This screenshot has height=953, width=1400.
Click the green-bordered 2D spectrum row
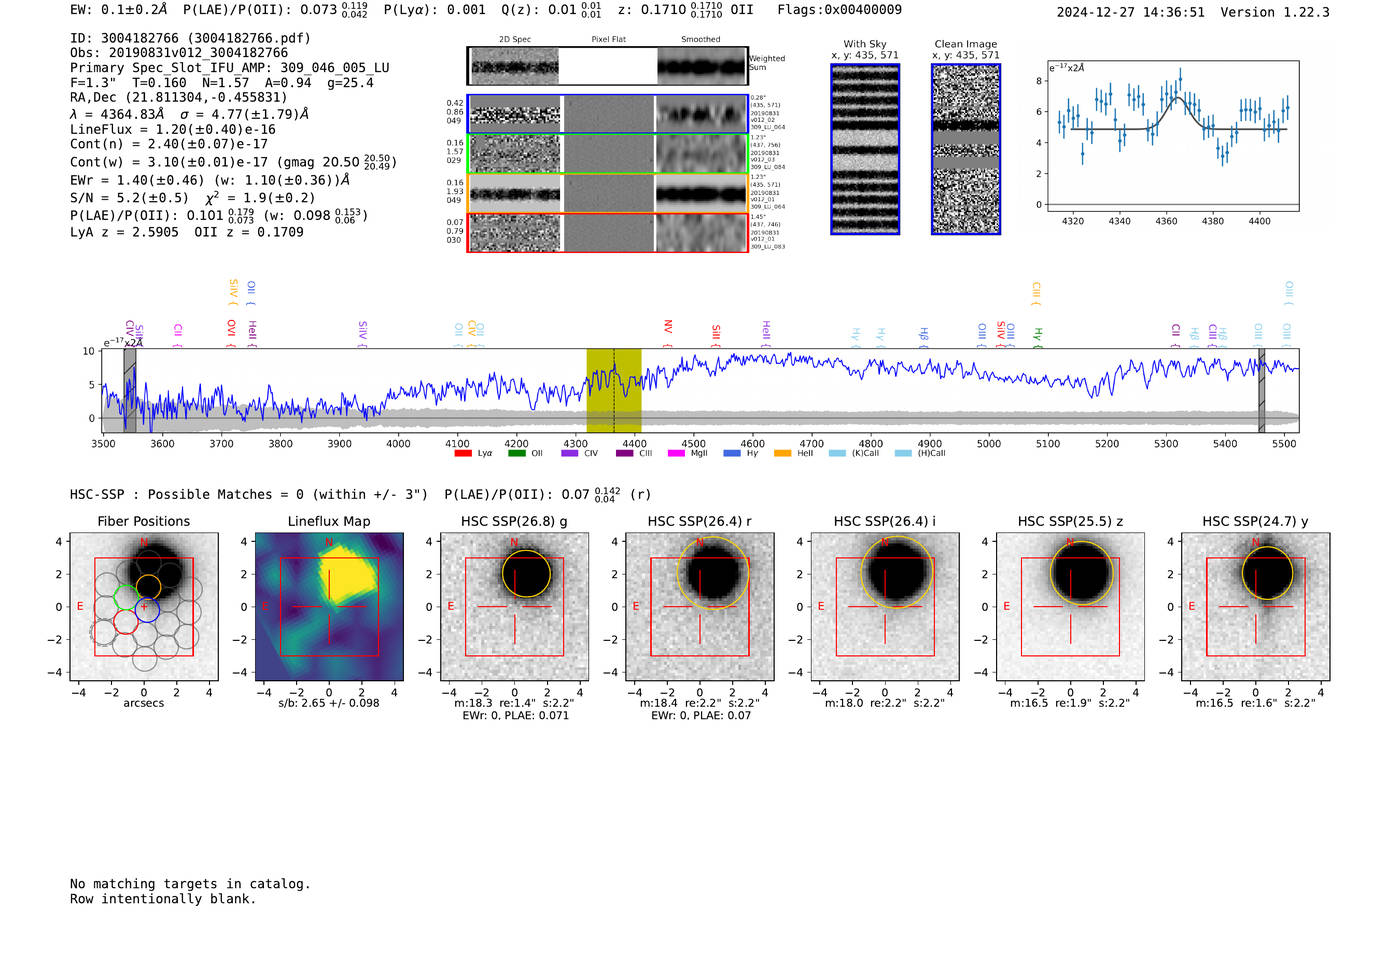[608, 154]
